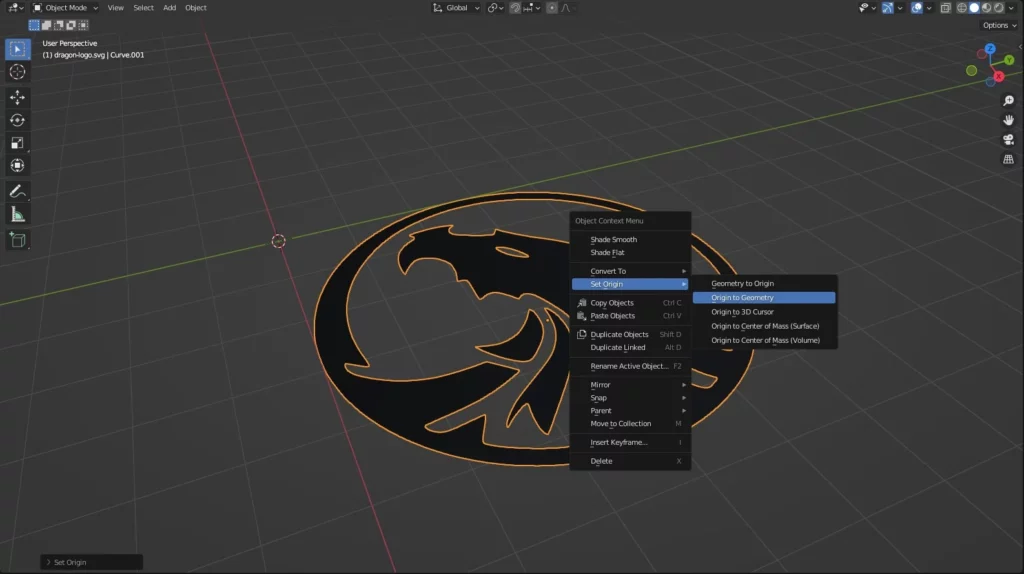Select extend selection mode icon
The height and width of the screenshot is (574, 1024).
(x=46, y=25)
